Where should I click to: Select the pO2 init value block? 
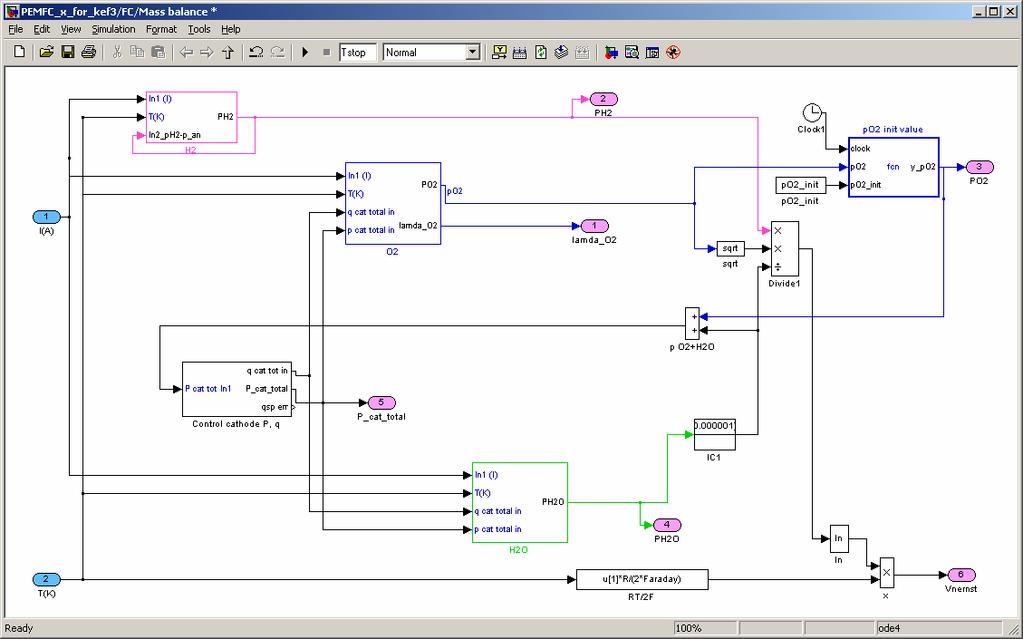pos(893,167)
